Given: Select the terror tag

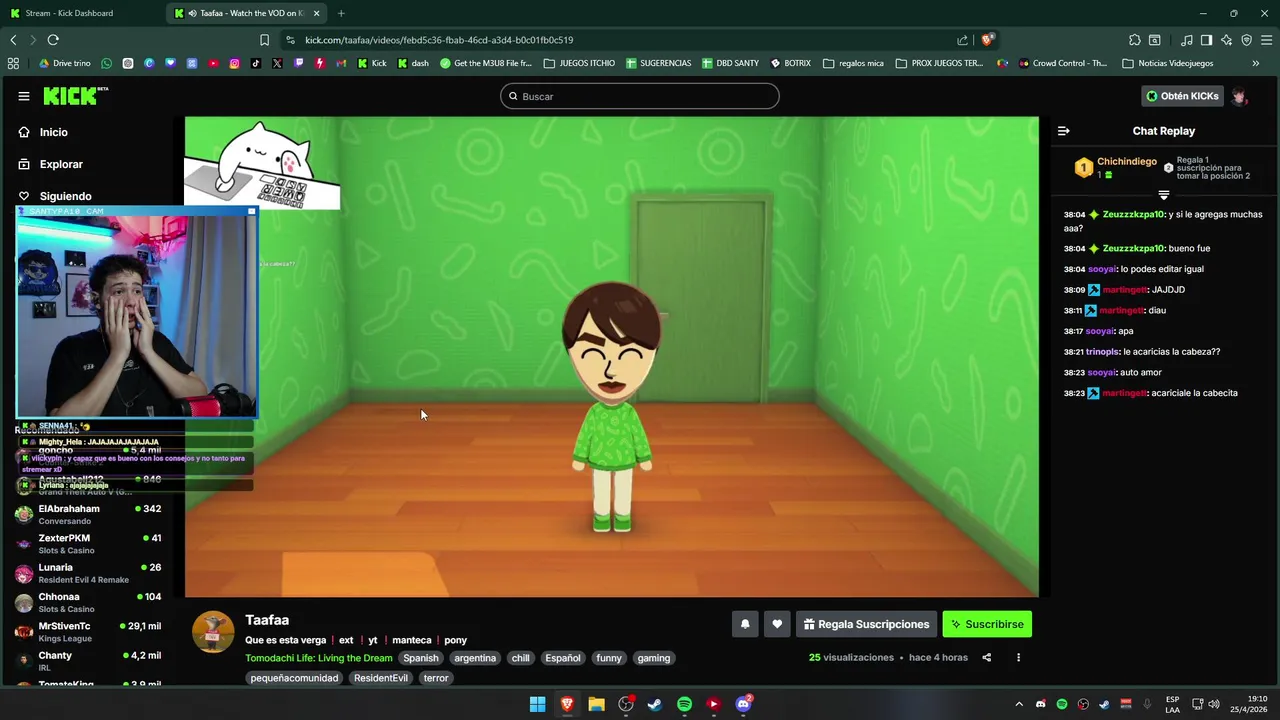Looking at the screenshot, I should (436, 678).
